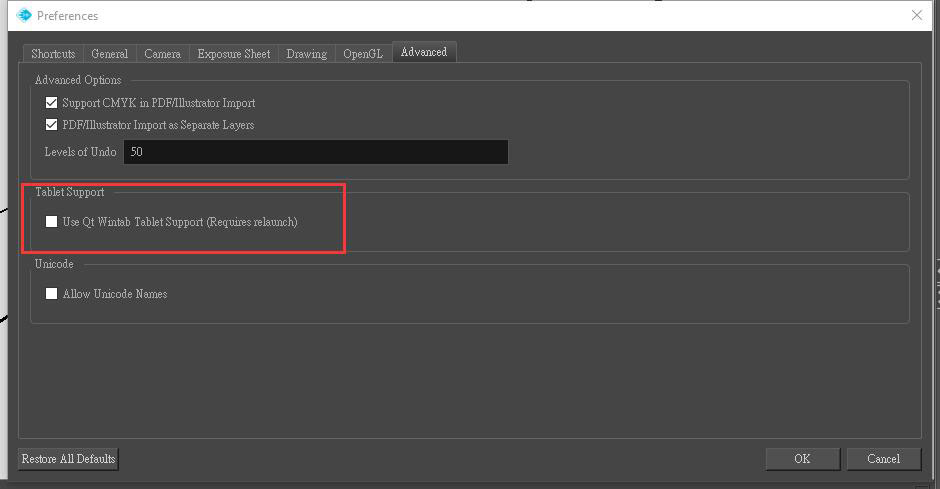Tick the Allow Unicode Names checkbox
Image resolution: width=940 pixels, height=489 pixels.
pos(52,294)
